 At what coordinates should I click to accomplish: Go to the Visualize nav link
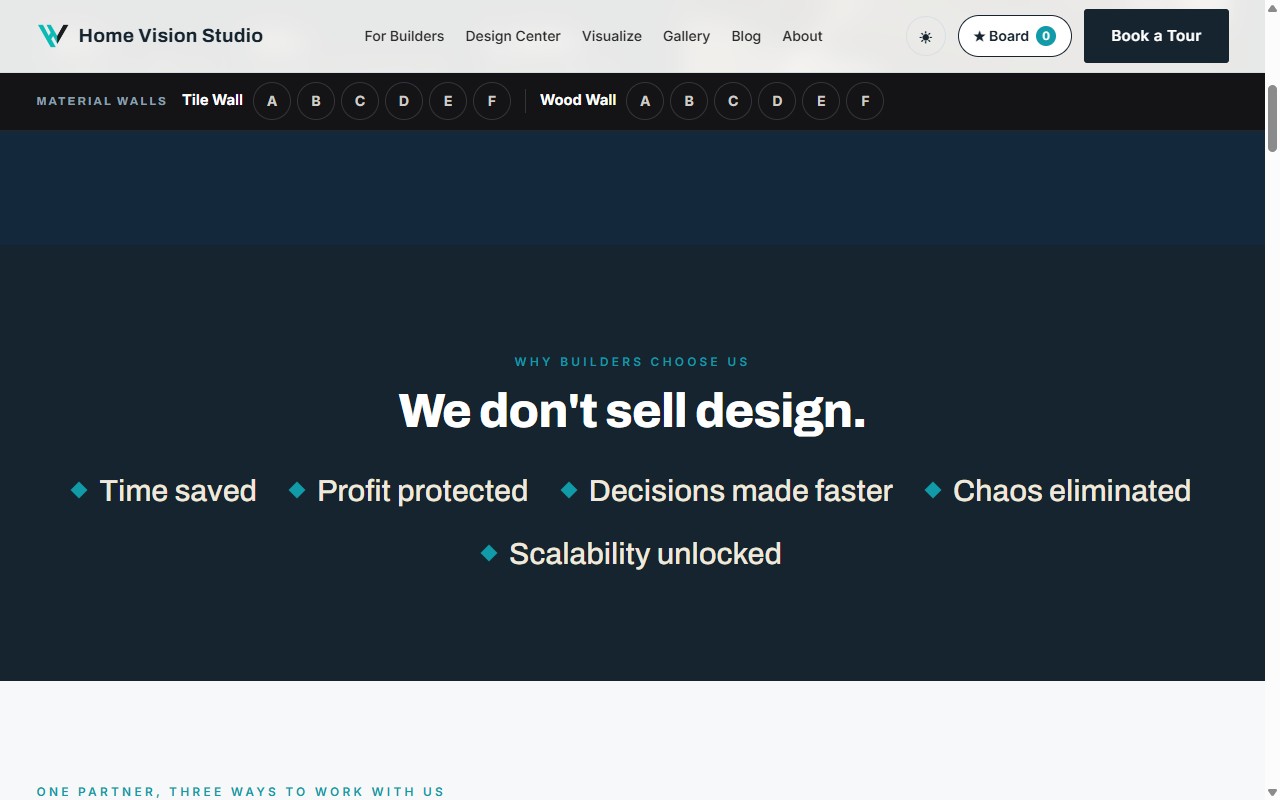pyautogui.click(x=612, y=36)
